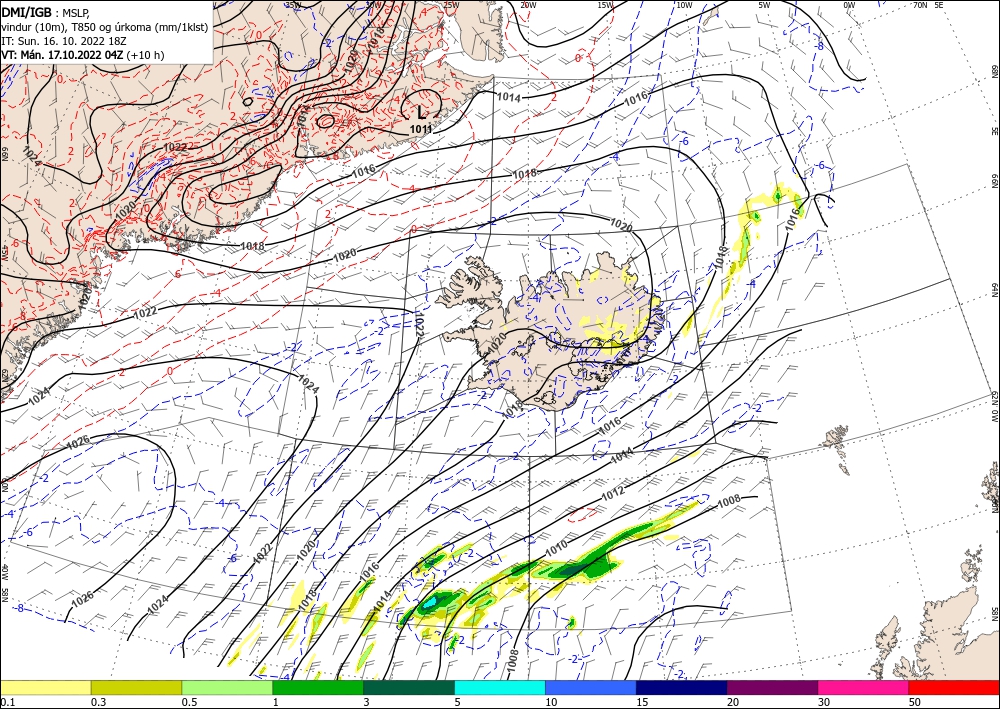The height and width of the screenshot is (709, 1000).
Task: Select the legend tick label "3"
Action: pos(367,702)
